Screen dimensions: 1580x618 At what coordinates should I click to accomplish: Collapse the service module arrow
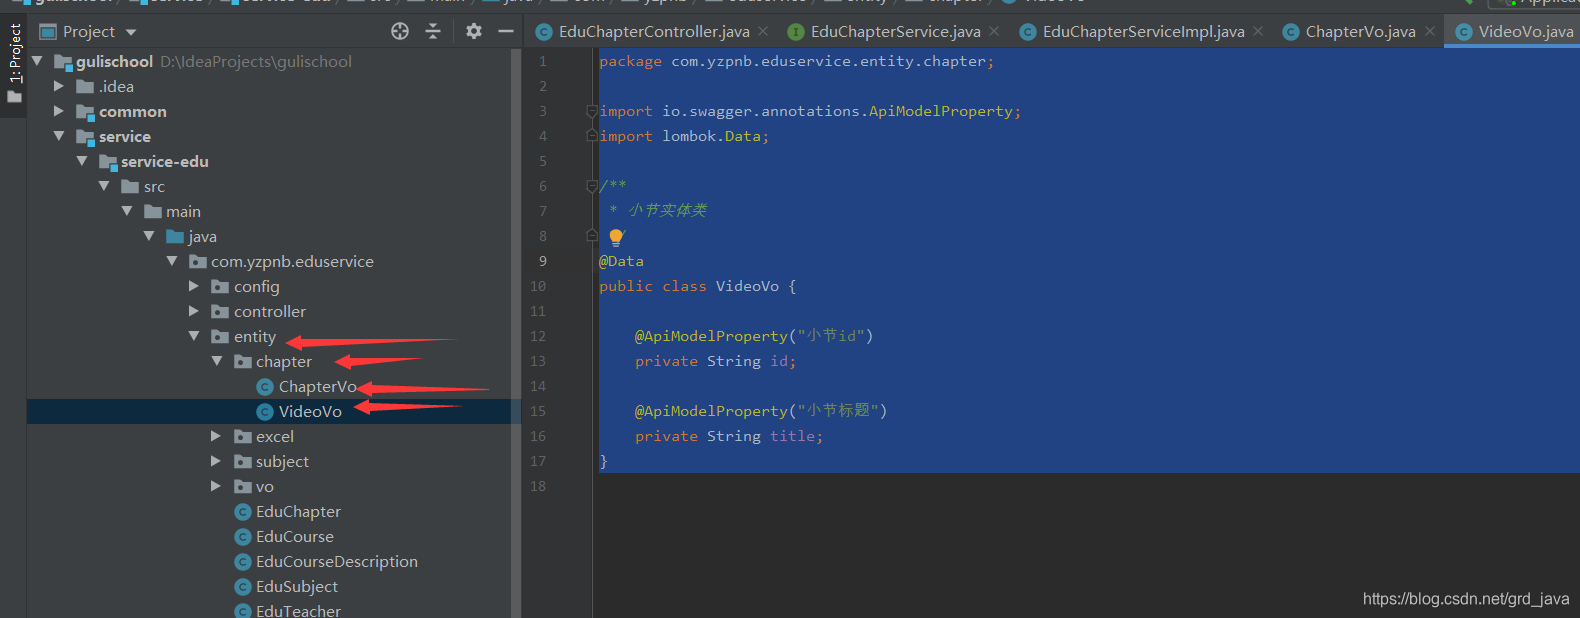[x=59, y=136]
